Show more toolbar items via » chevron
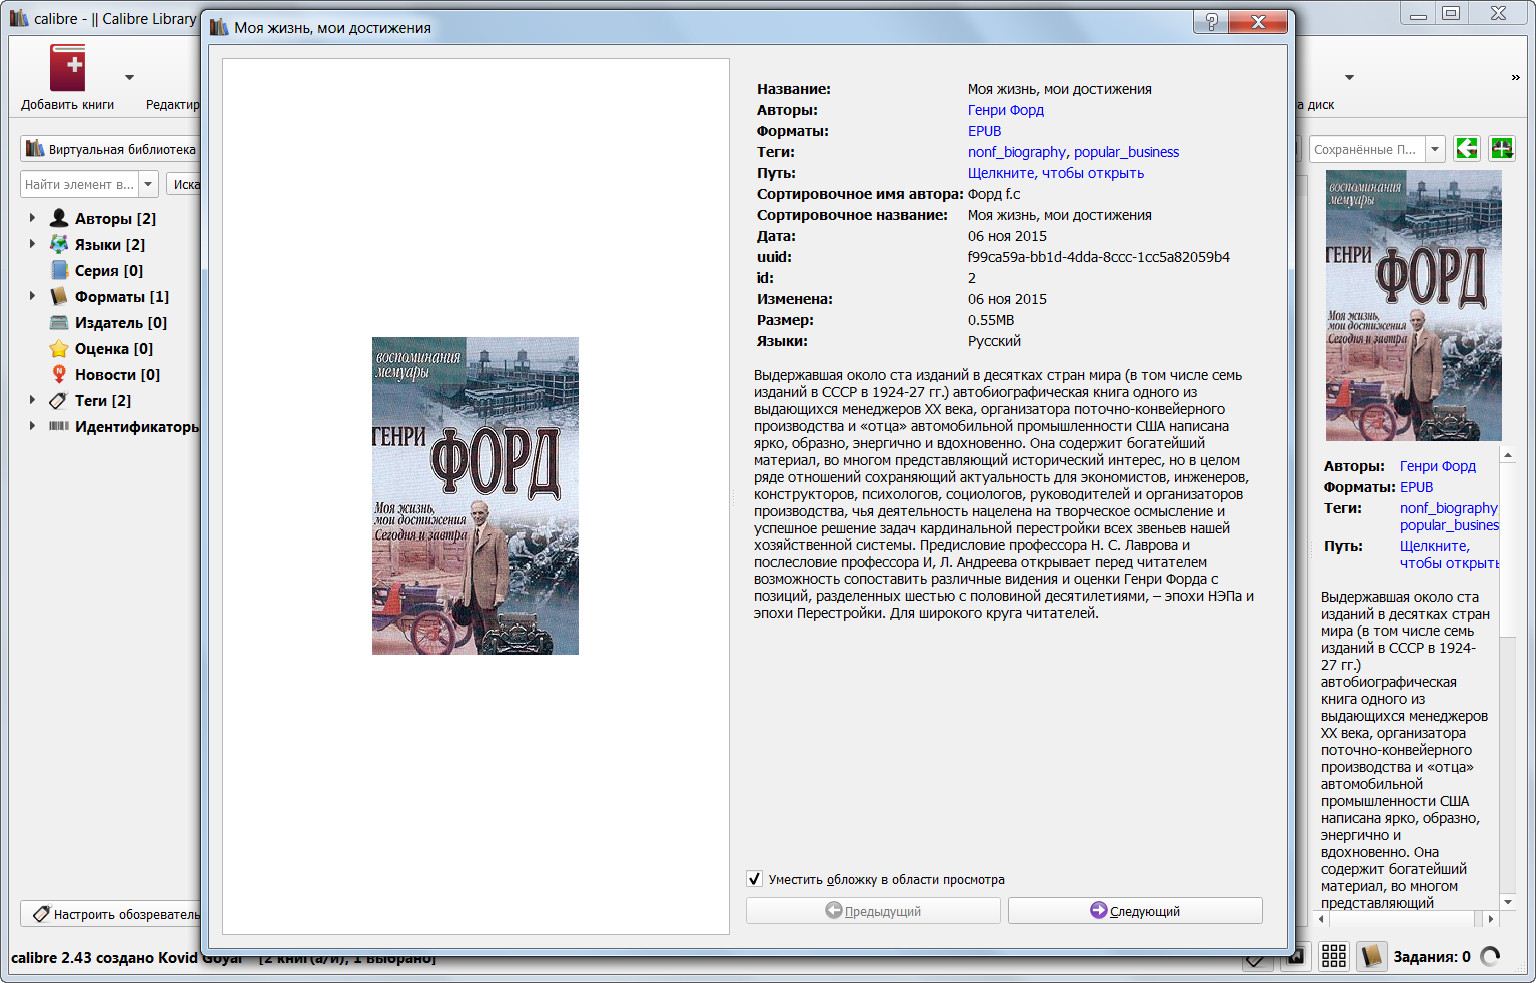 click(x=1516, y=77)
